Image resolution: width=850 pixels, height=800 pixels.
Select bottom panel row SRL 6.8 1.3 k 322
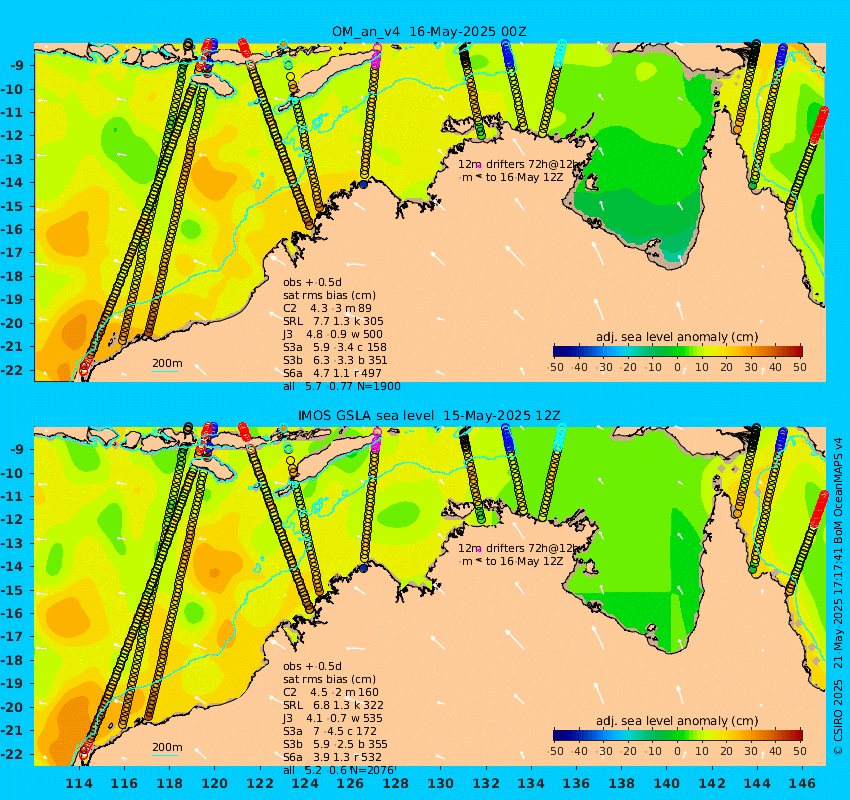[x=333, y=706]
